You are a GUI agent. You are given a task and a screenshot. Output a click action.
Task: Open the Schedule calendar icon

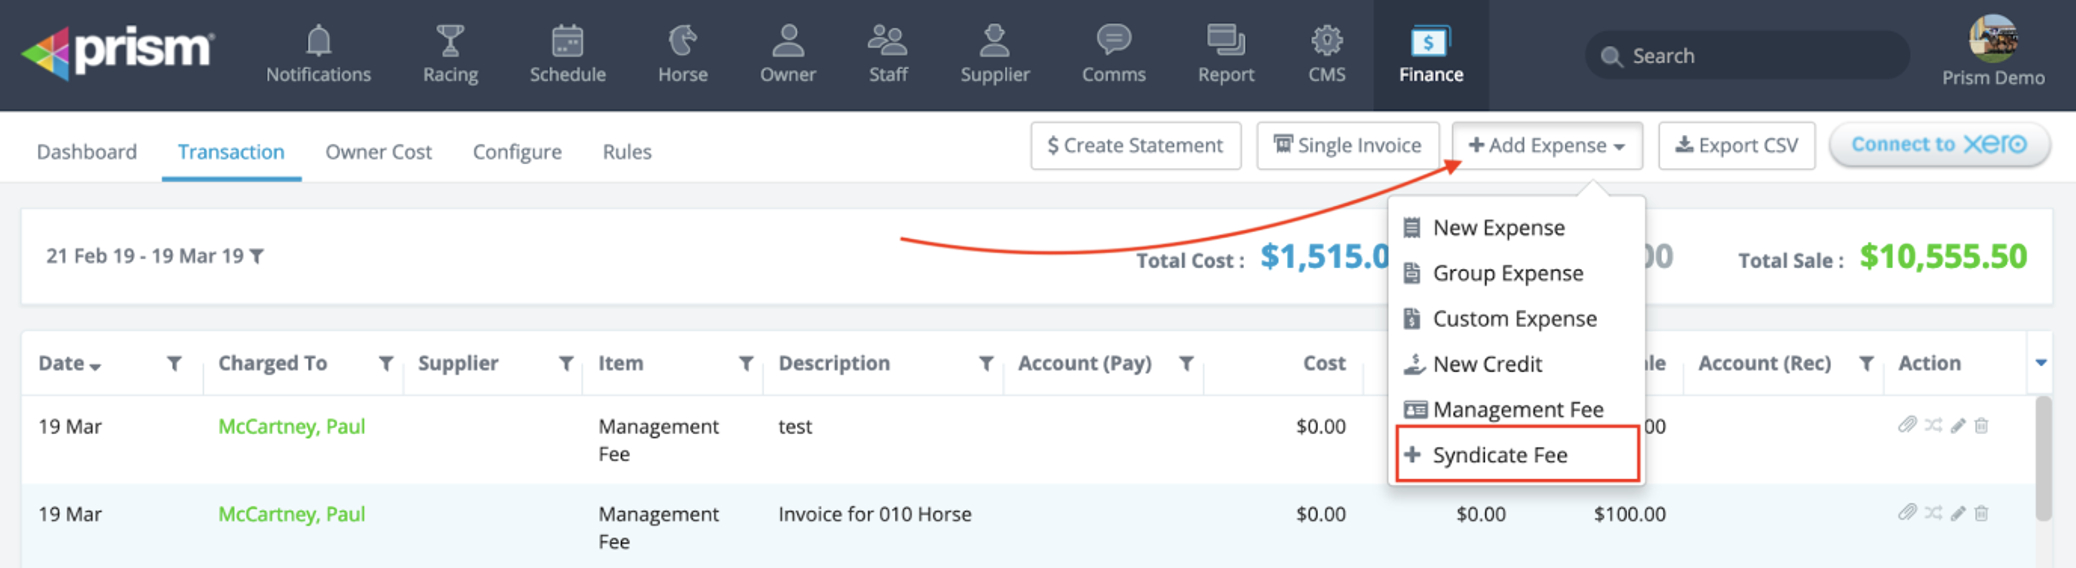[x=567, y=42]
